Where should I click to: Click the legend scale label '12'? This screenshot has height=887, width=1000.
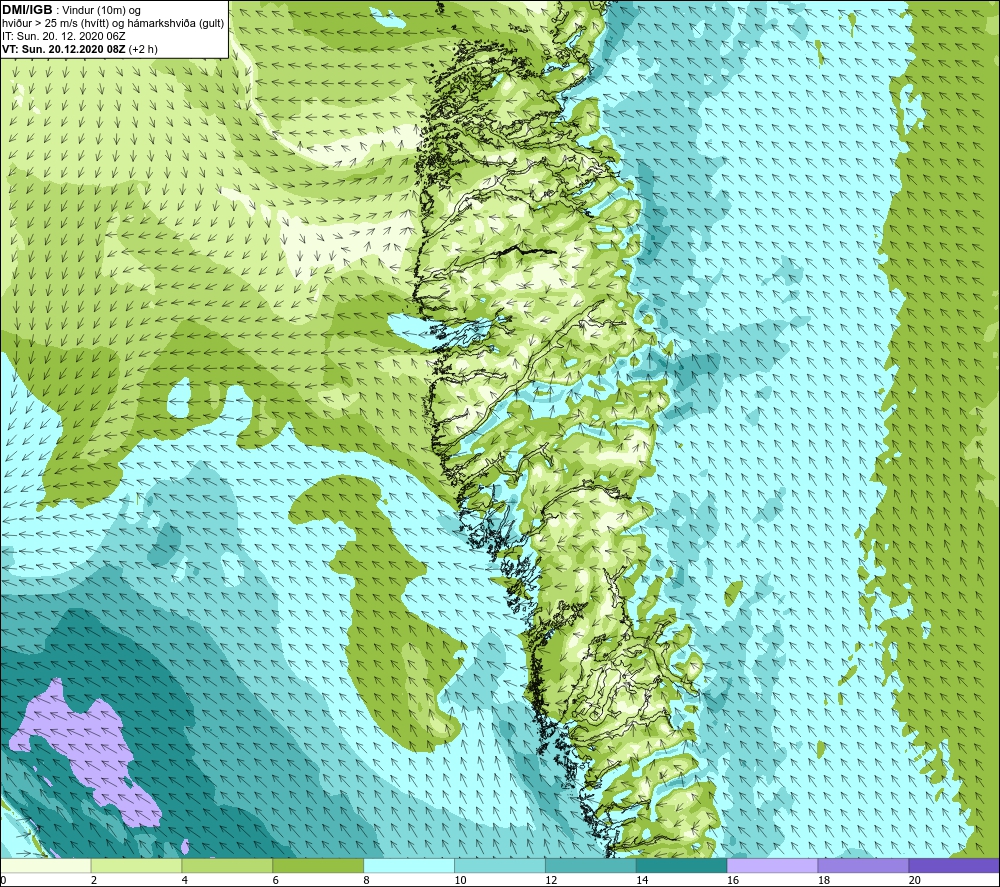coord(551,880)
